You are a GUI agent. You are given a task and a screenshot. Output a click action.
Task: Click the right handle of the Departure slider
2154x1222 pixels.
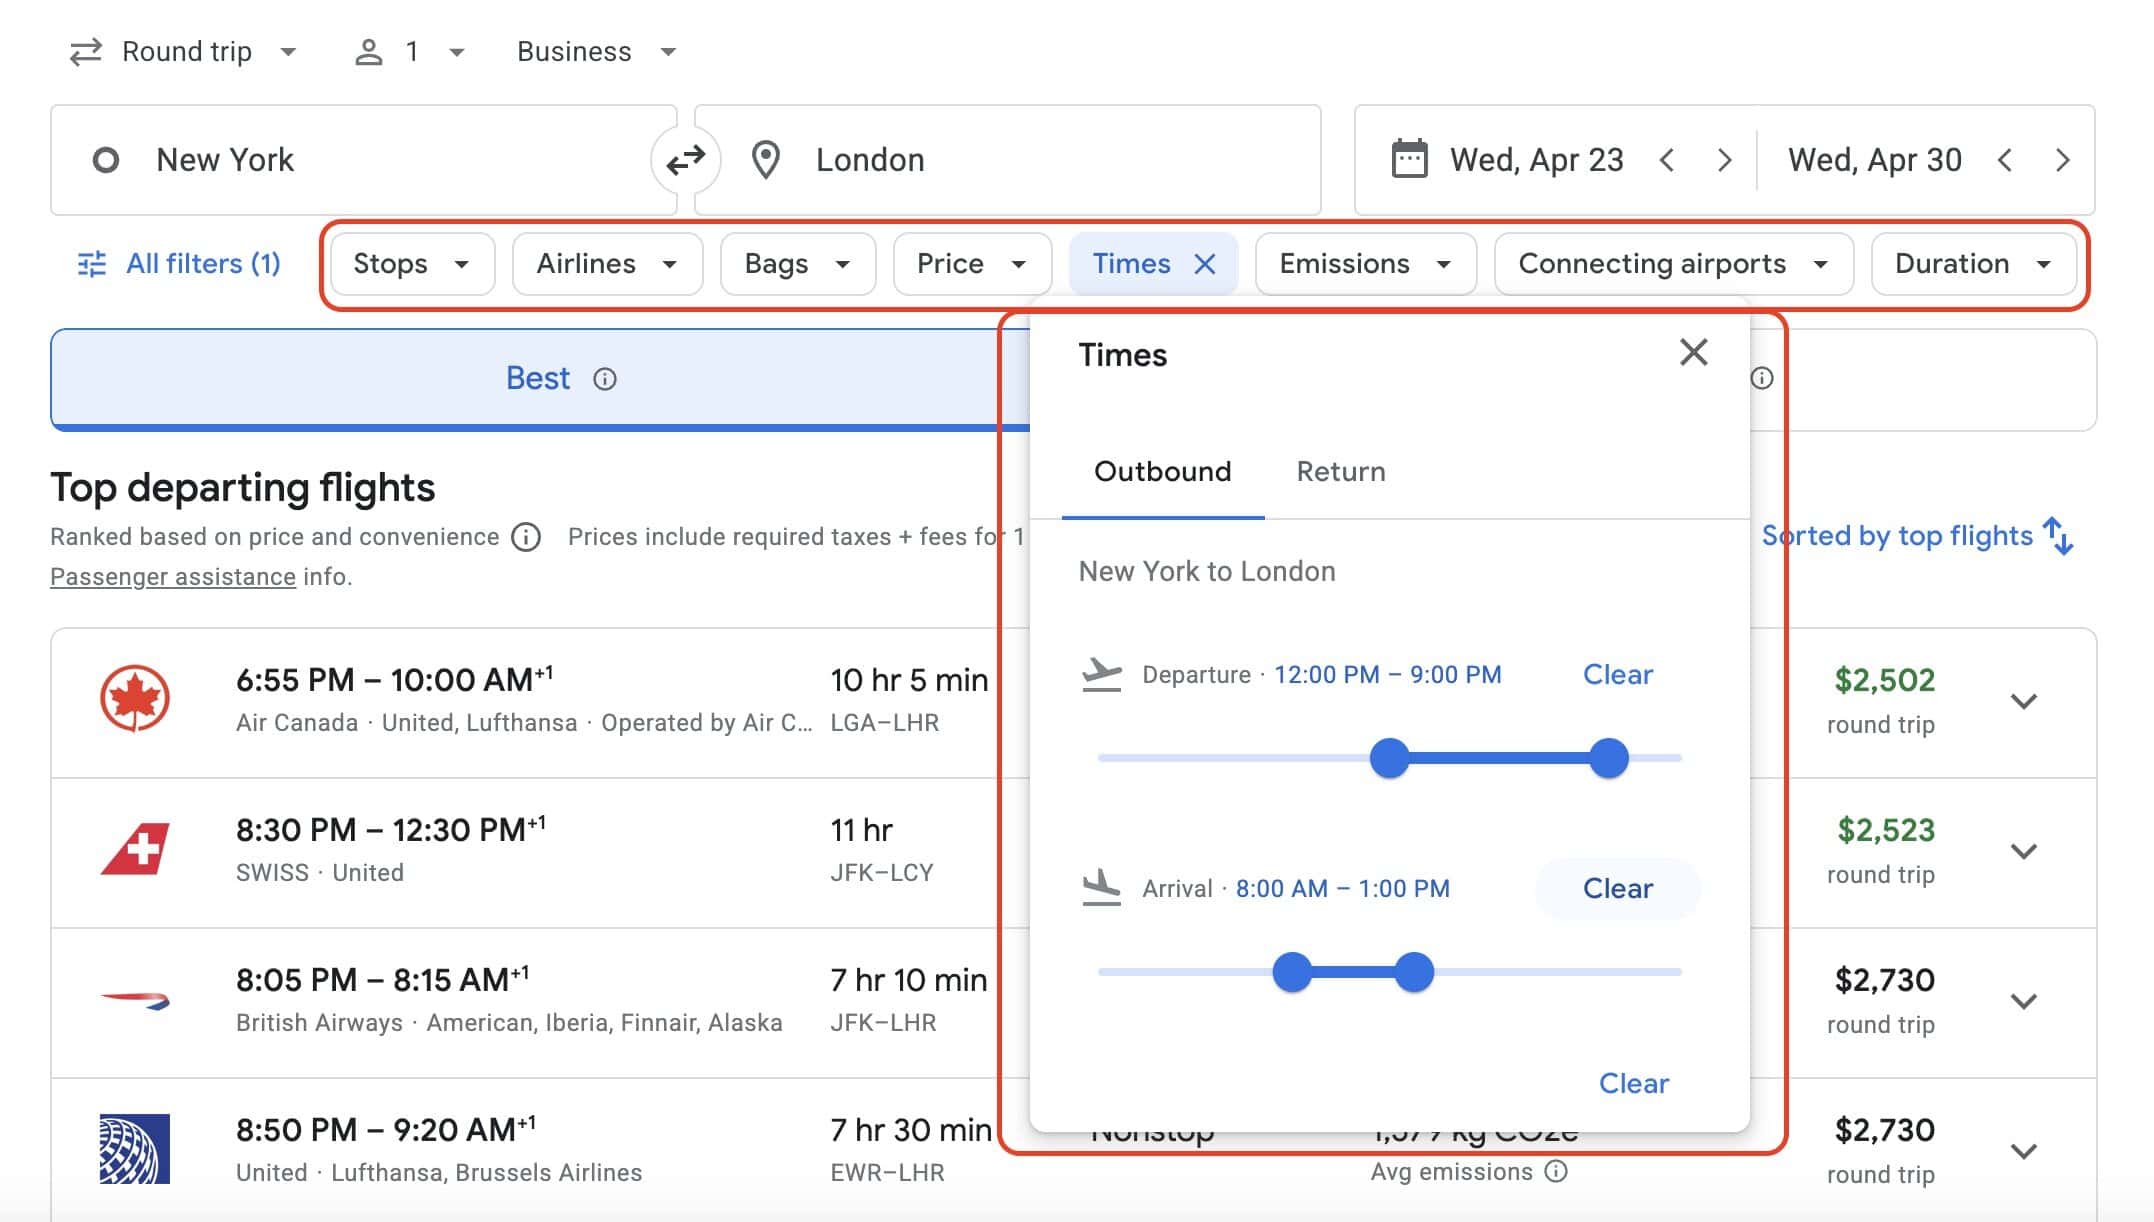click(x=1608, y=758)
